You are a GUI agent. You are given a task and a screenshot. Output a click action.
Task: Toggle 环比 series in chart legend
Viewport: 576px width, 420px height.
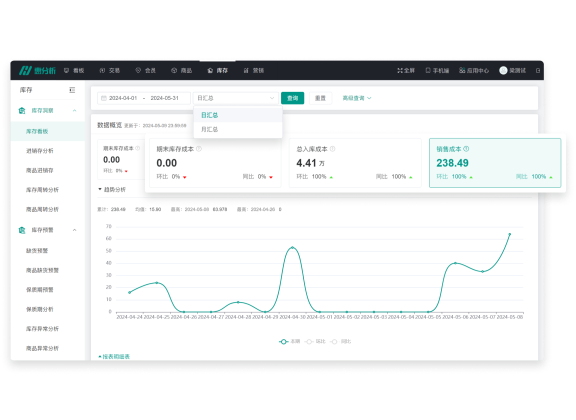click(315, 341)
